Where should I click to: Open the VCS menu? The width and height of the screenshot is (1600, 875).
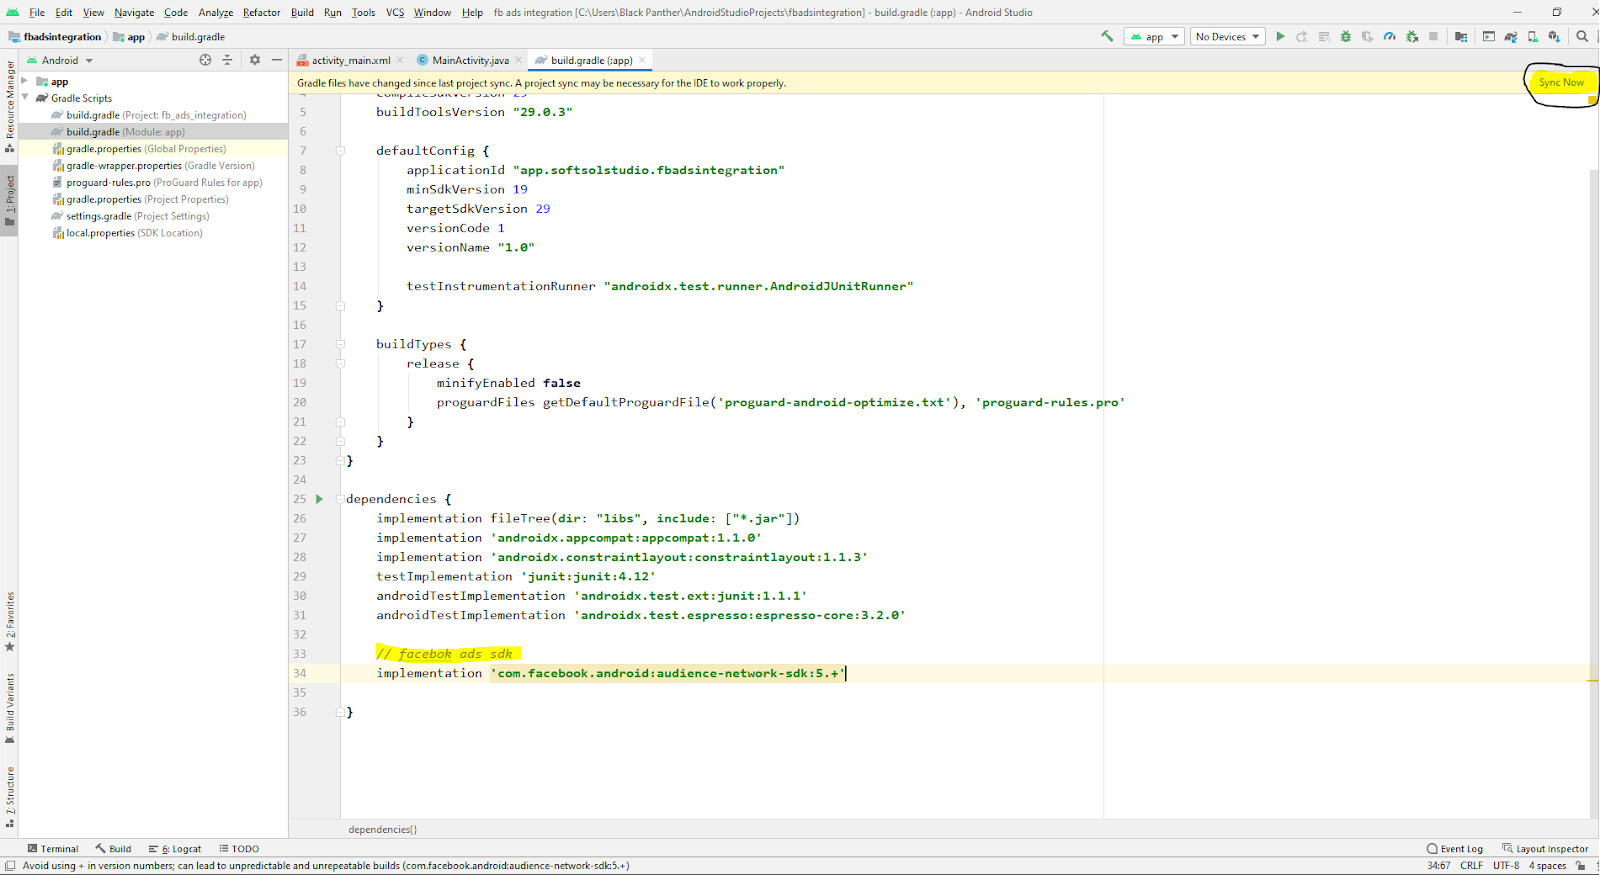coord(395,12)
